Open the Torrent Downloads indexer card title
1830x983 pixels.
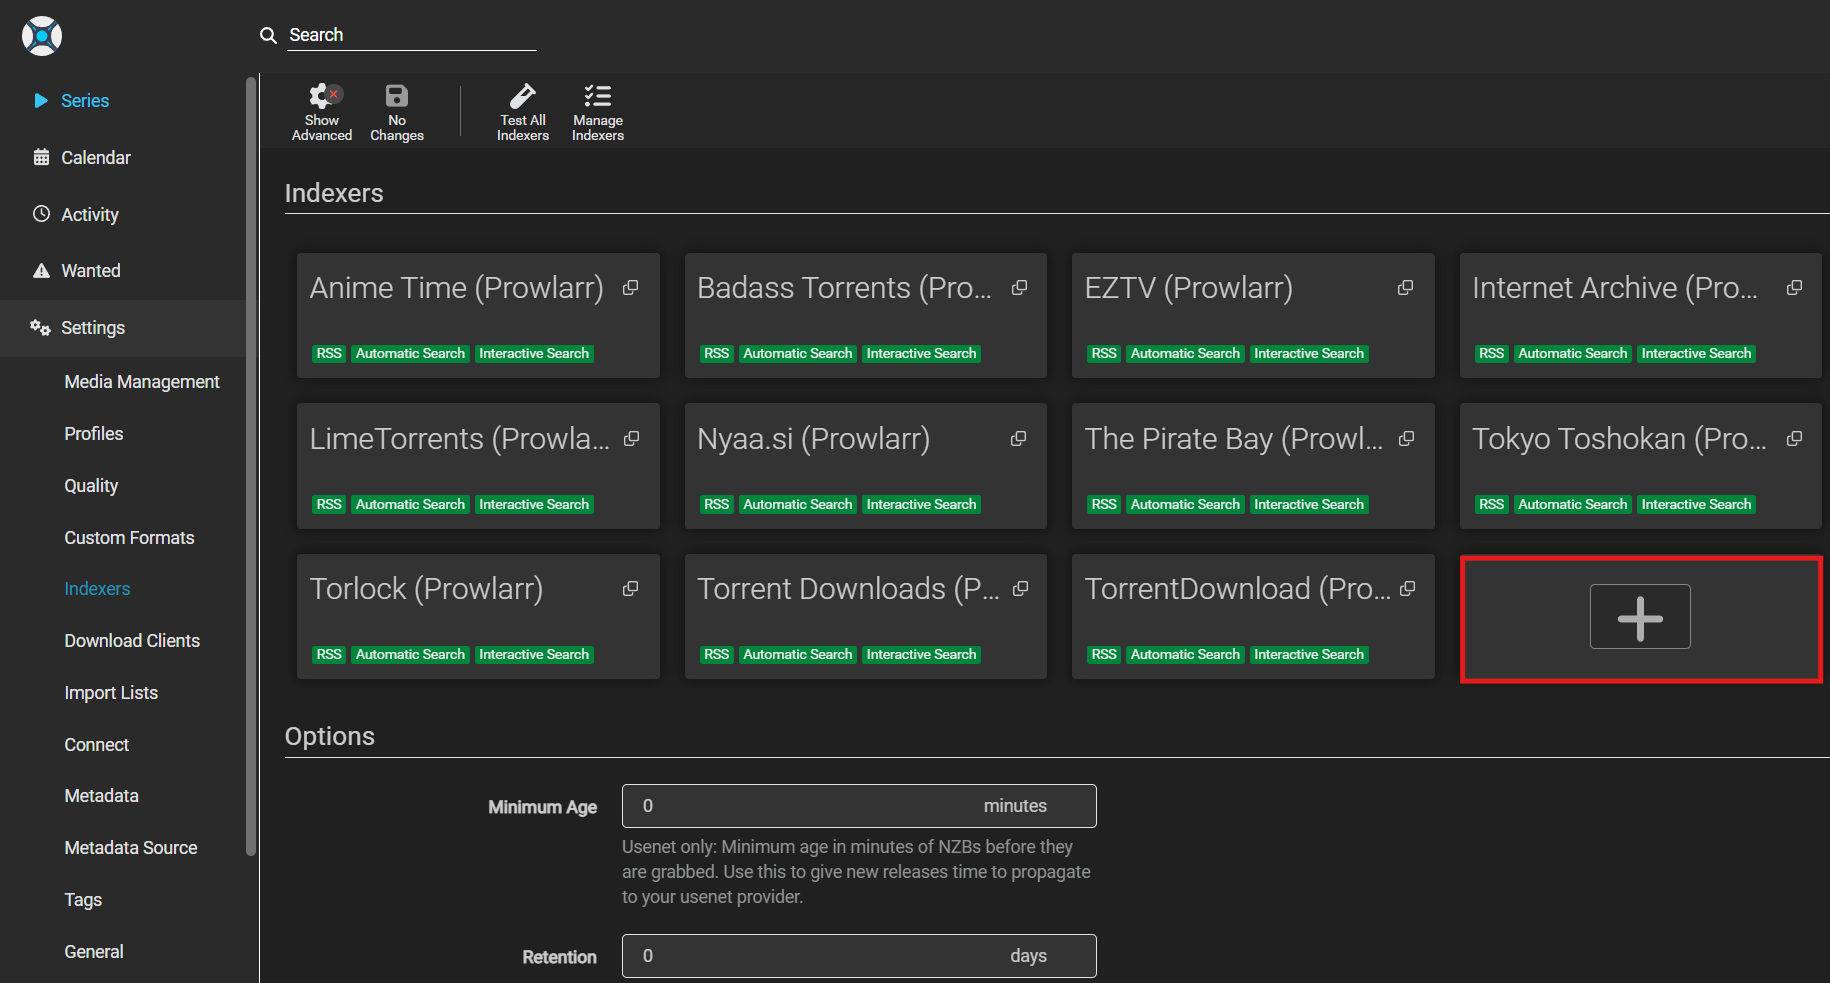tap(847, 589)
